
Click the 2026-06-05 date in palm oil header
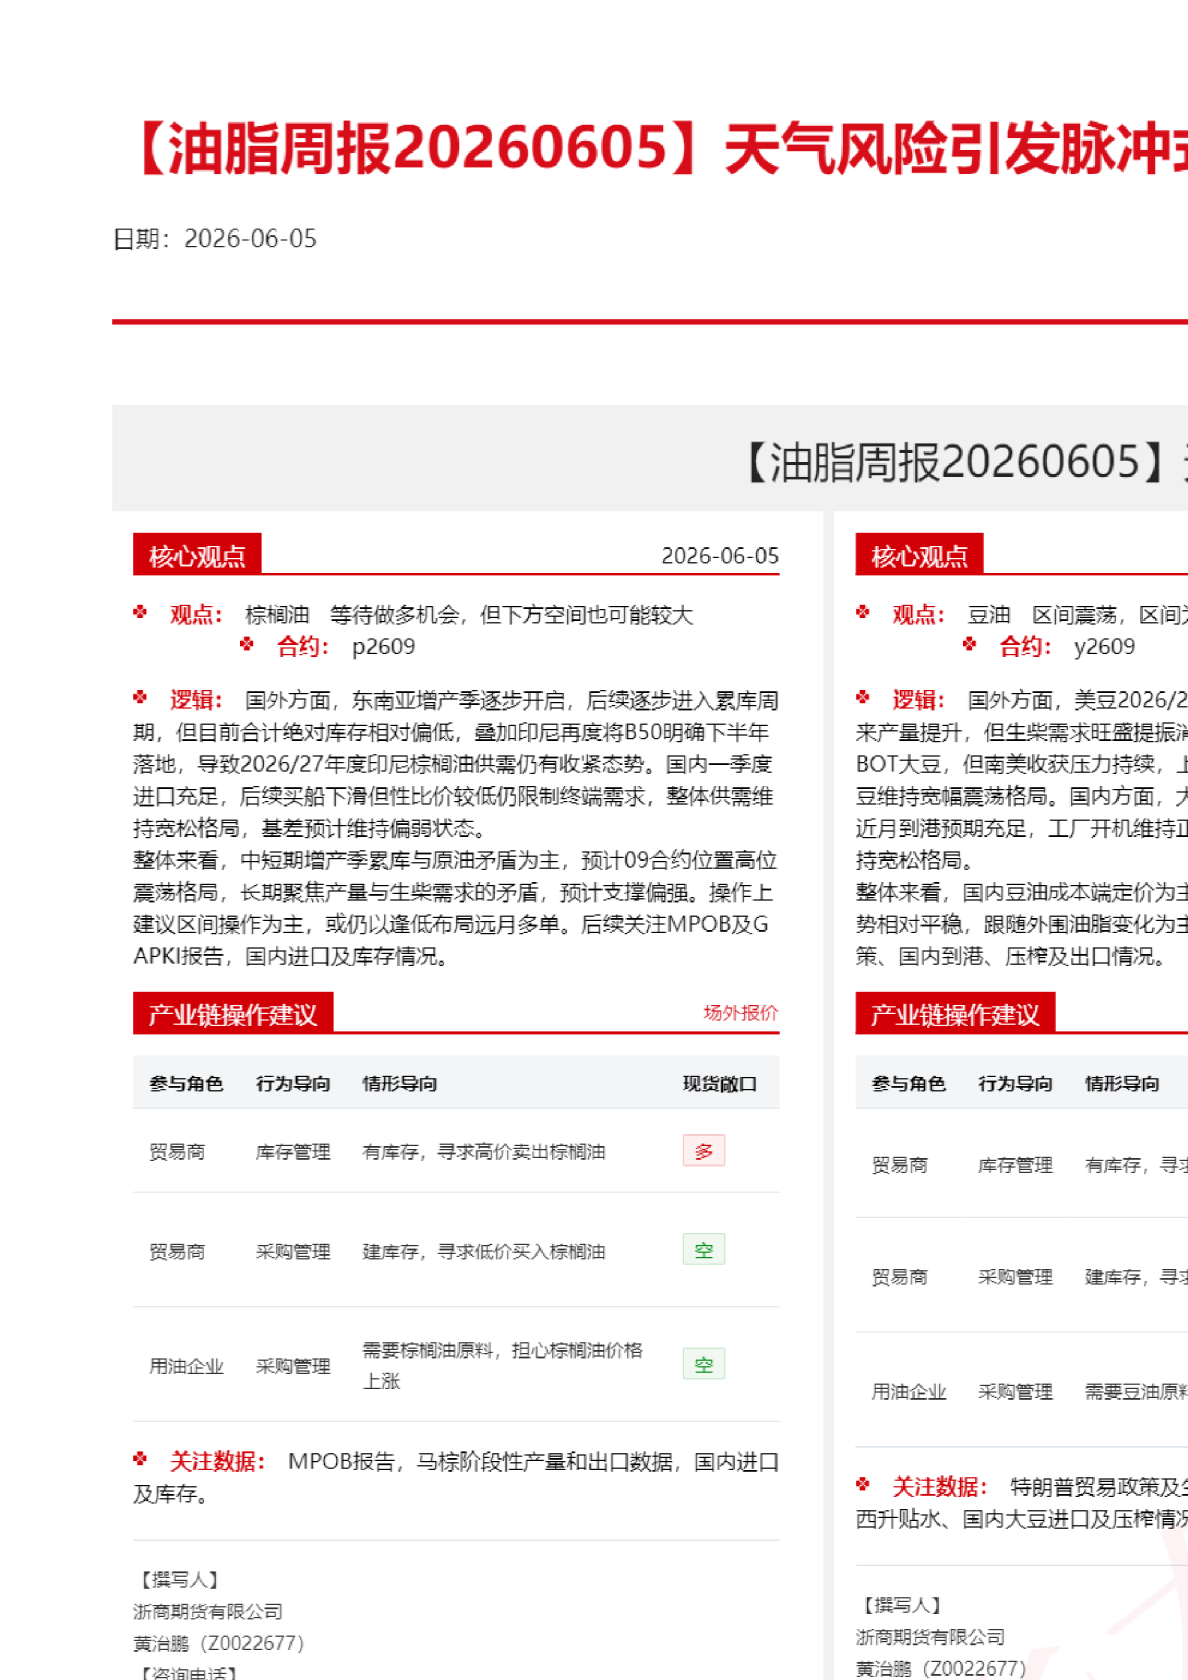click(720, 556)
